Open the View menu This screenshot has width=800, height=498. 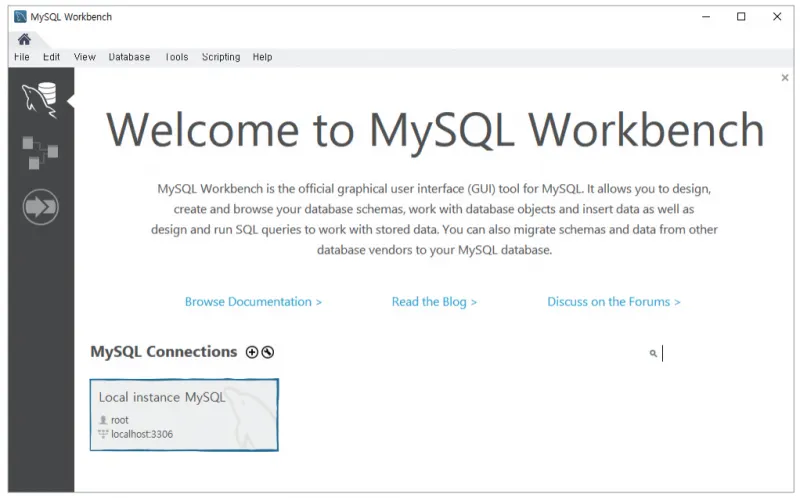85,57
